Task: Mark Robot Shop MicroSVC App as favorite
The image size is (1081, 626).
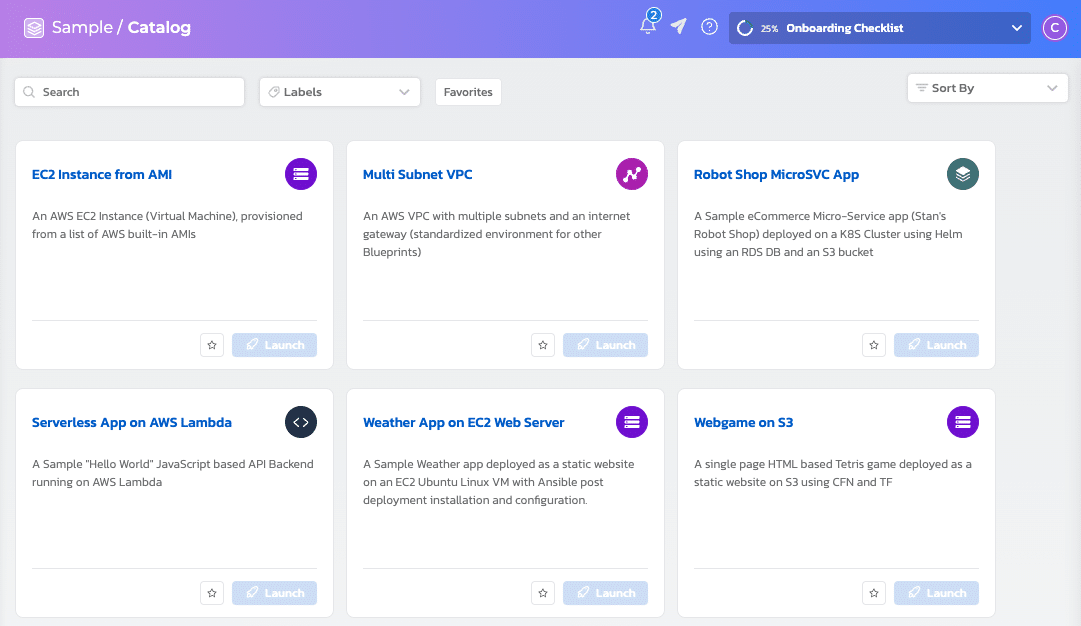Action: coord(873,345)
